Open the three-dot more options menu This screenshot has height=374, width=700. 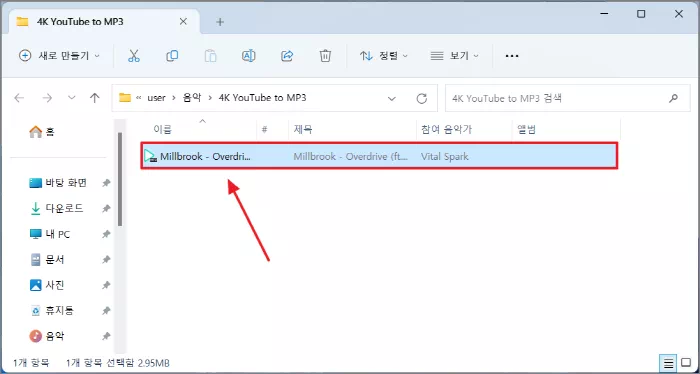pyautogui.click(x=512, y=56)
